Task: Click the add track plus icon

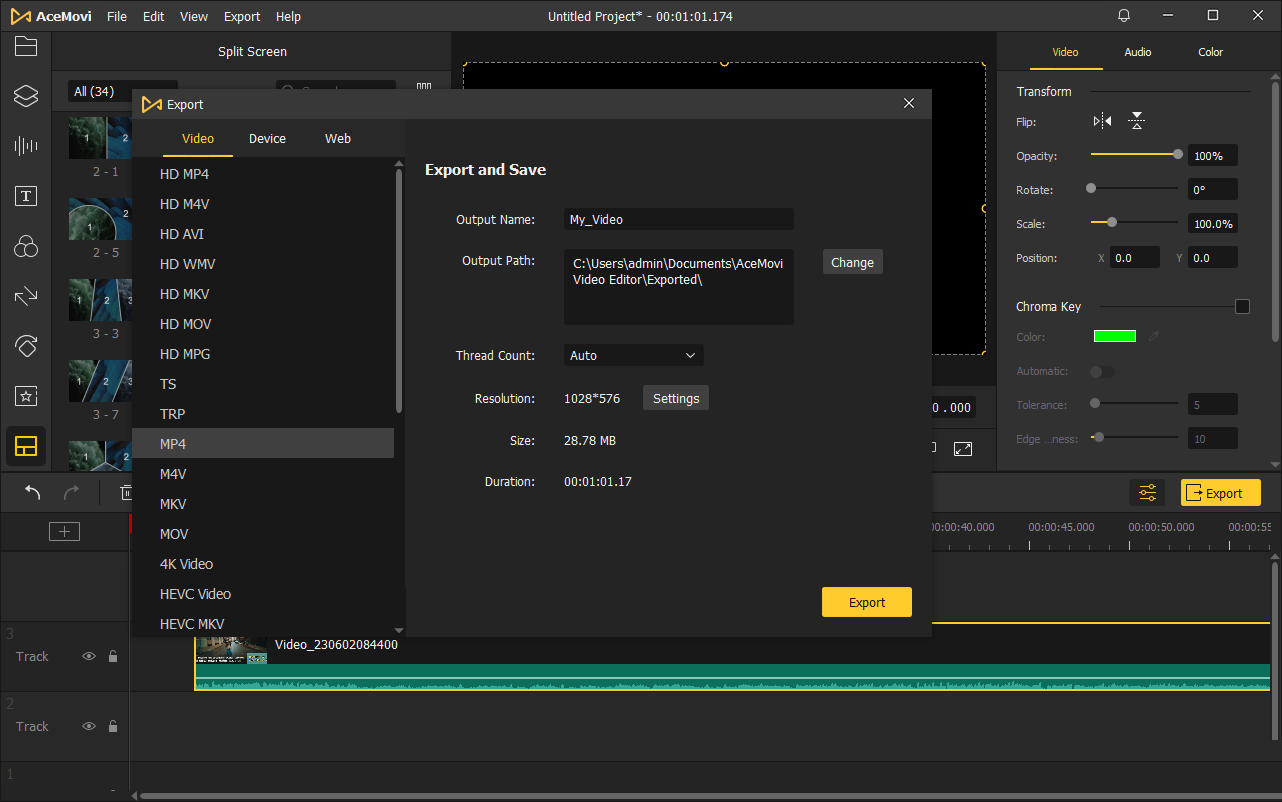Action: (64, 531)
